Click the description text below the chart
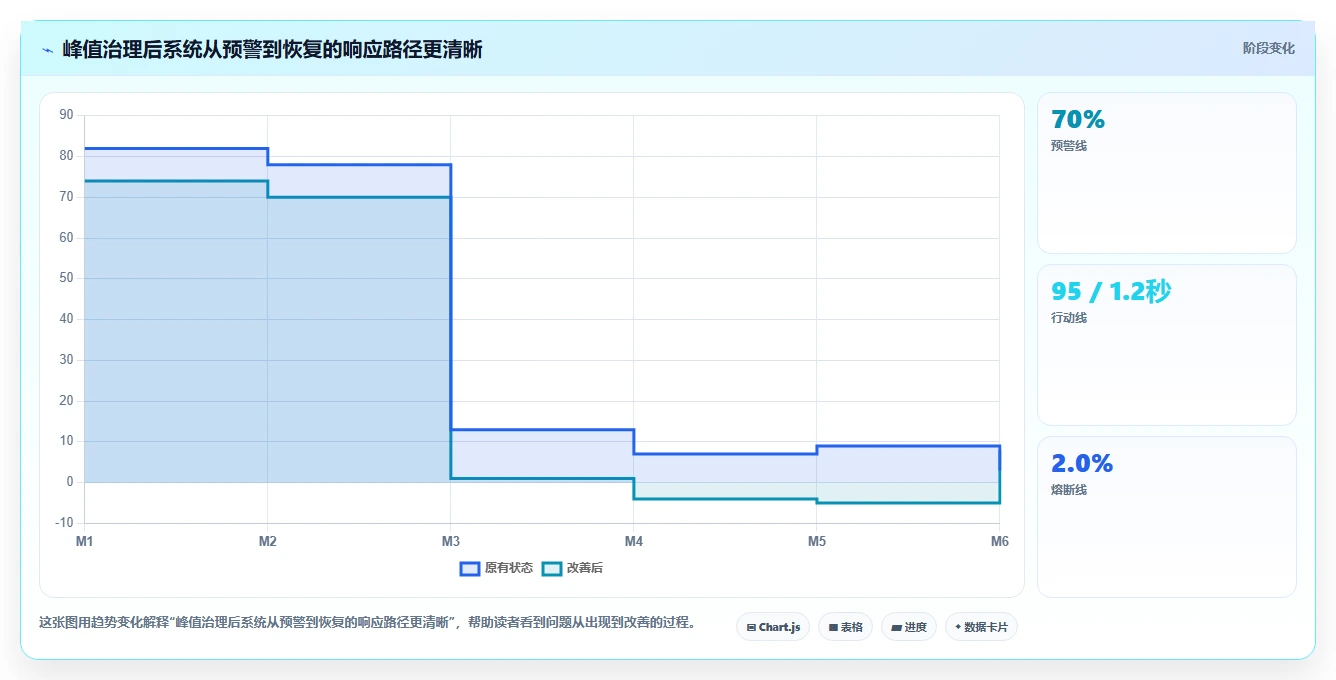This screenshot has height=680, width=1336. pyautogui.click(x=367, y=622)
